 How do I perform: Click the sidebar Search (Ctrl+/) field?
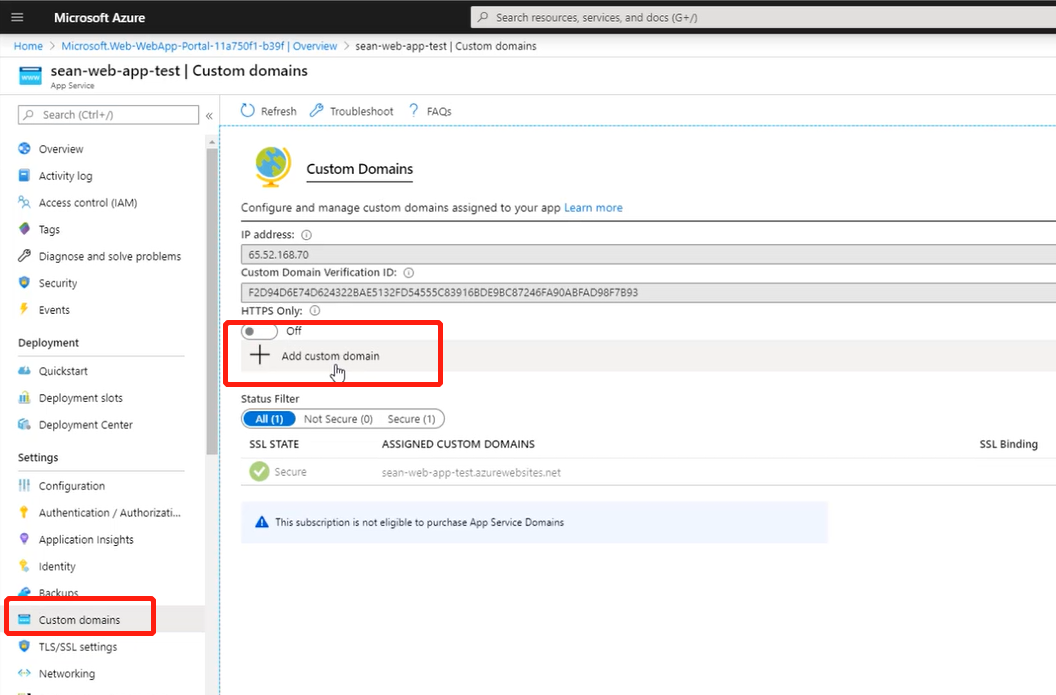point(108,114)
